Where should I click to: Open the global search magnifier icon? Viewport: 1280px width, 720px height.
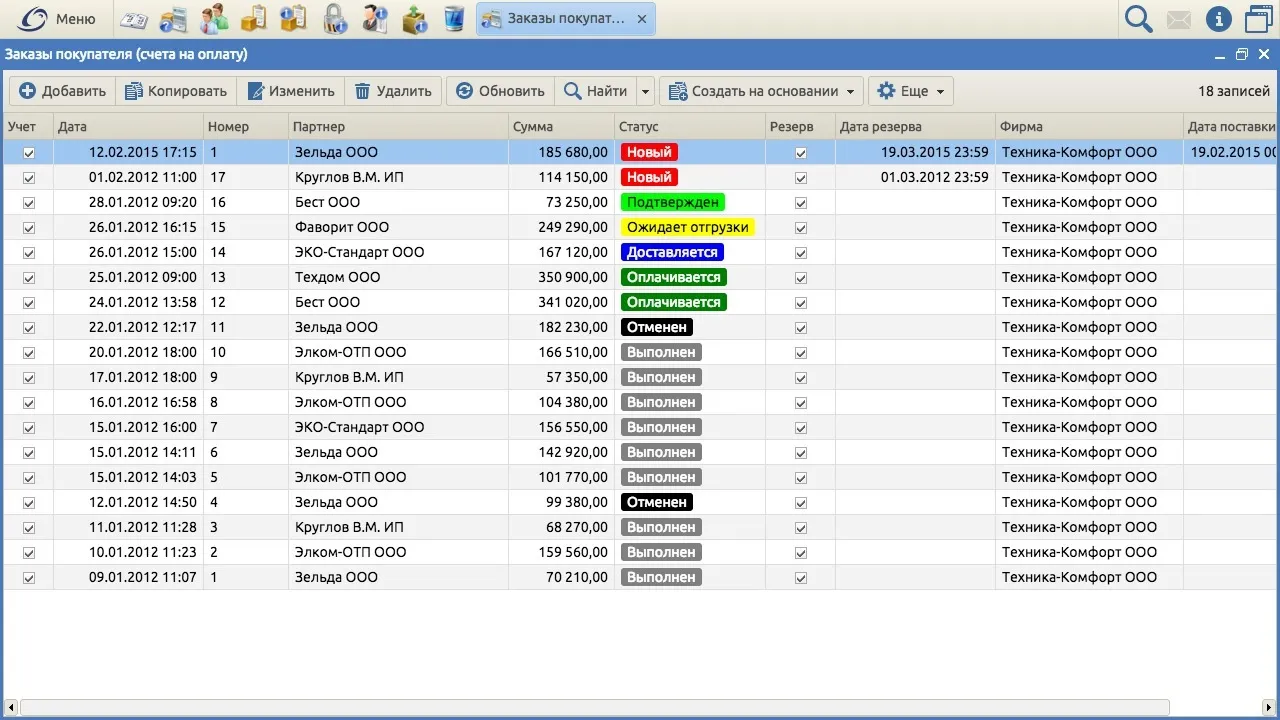1139,19
